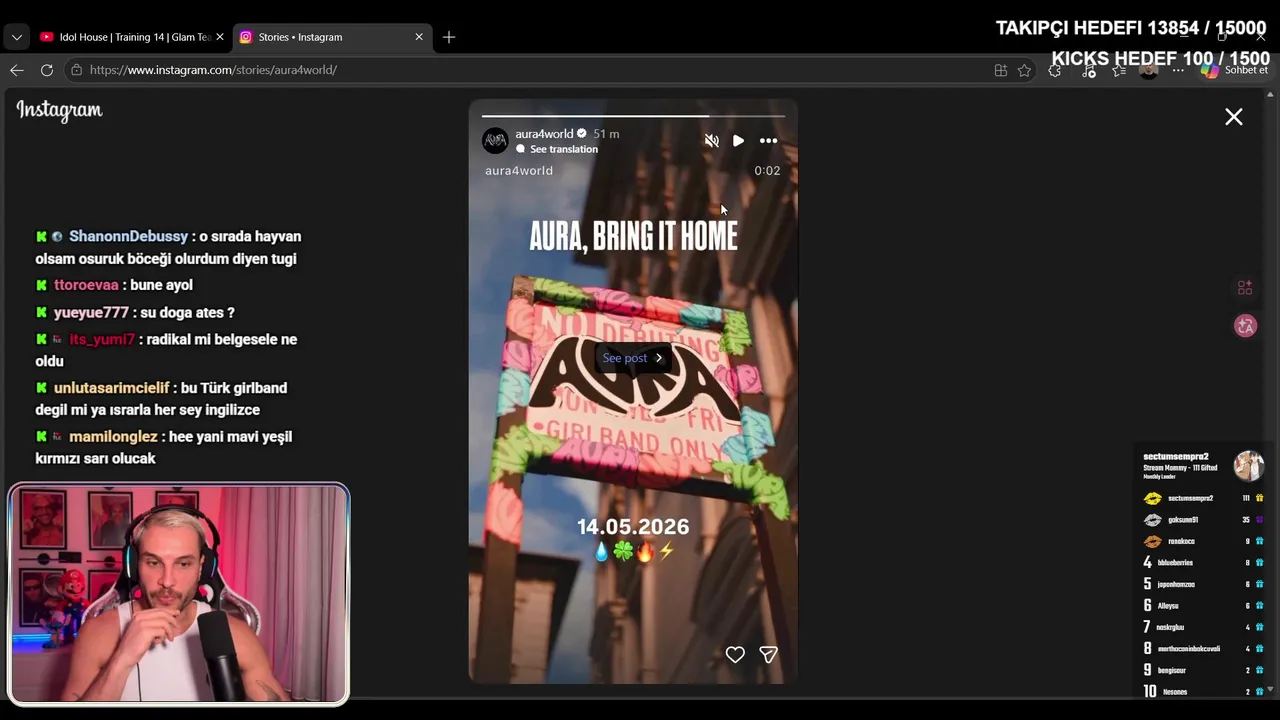1280x720 pixels.
Task: Click the pink QR/grid icon on right edge
Action: [1245, 288]
